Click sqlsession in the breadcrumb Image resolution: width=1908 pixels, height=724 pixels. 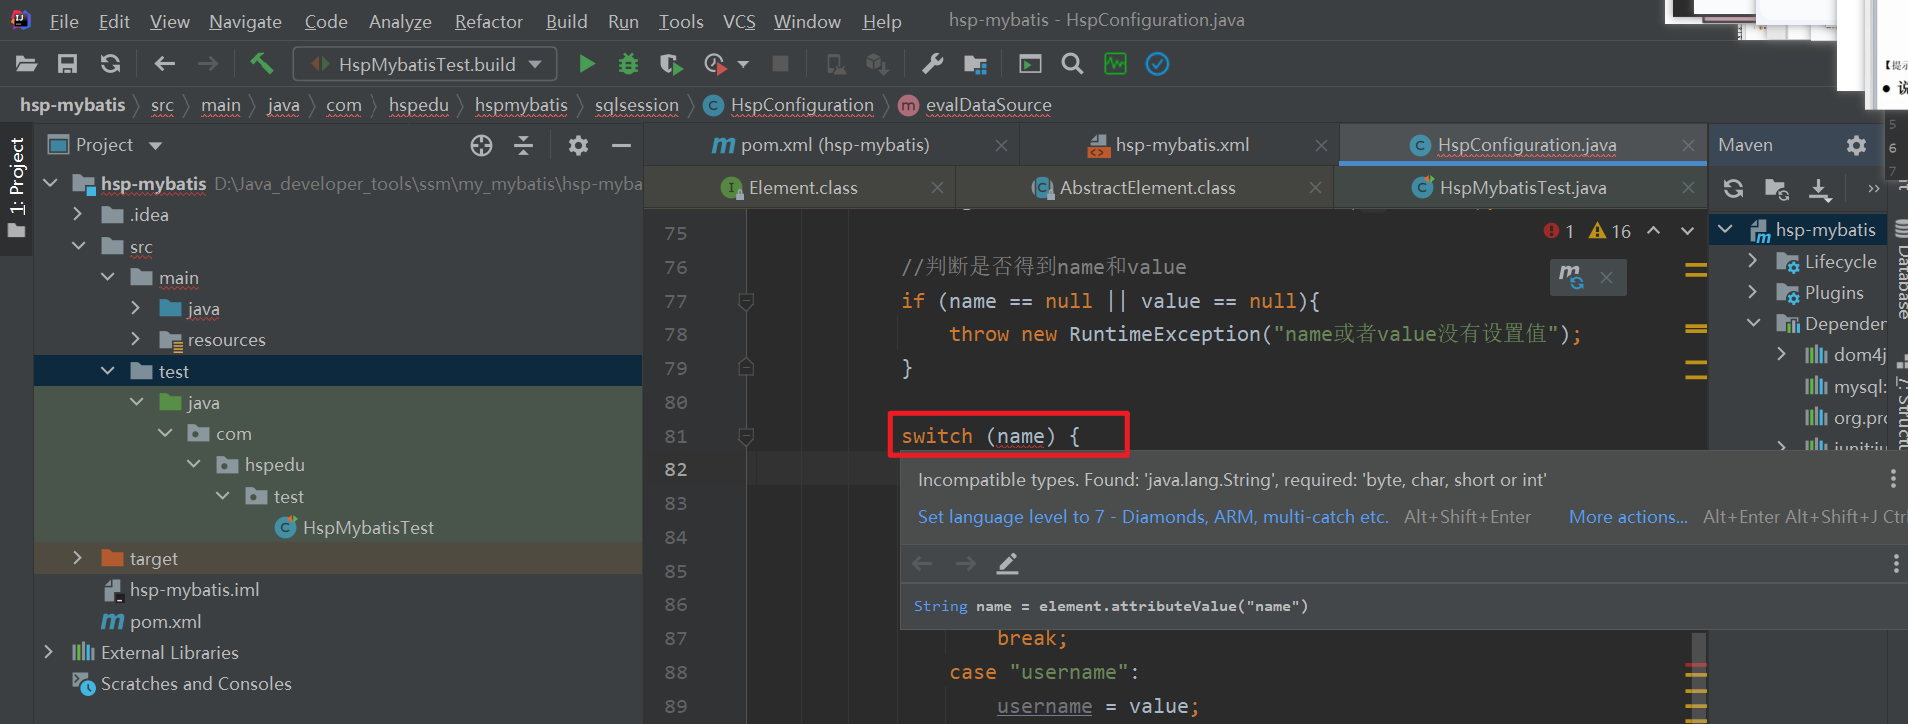(636, 105)
